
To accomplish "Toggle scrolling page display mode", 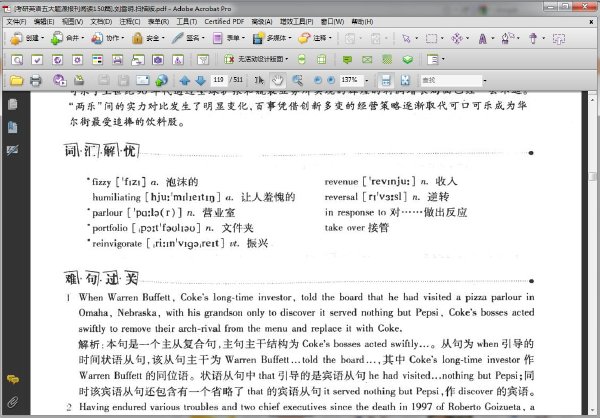I will tap(386, 80).
